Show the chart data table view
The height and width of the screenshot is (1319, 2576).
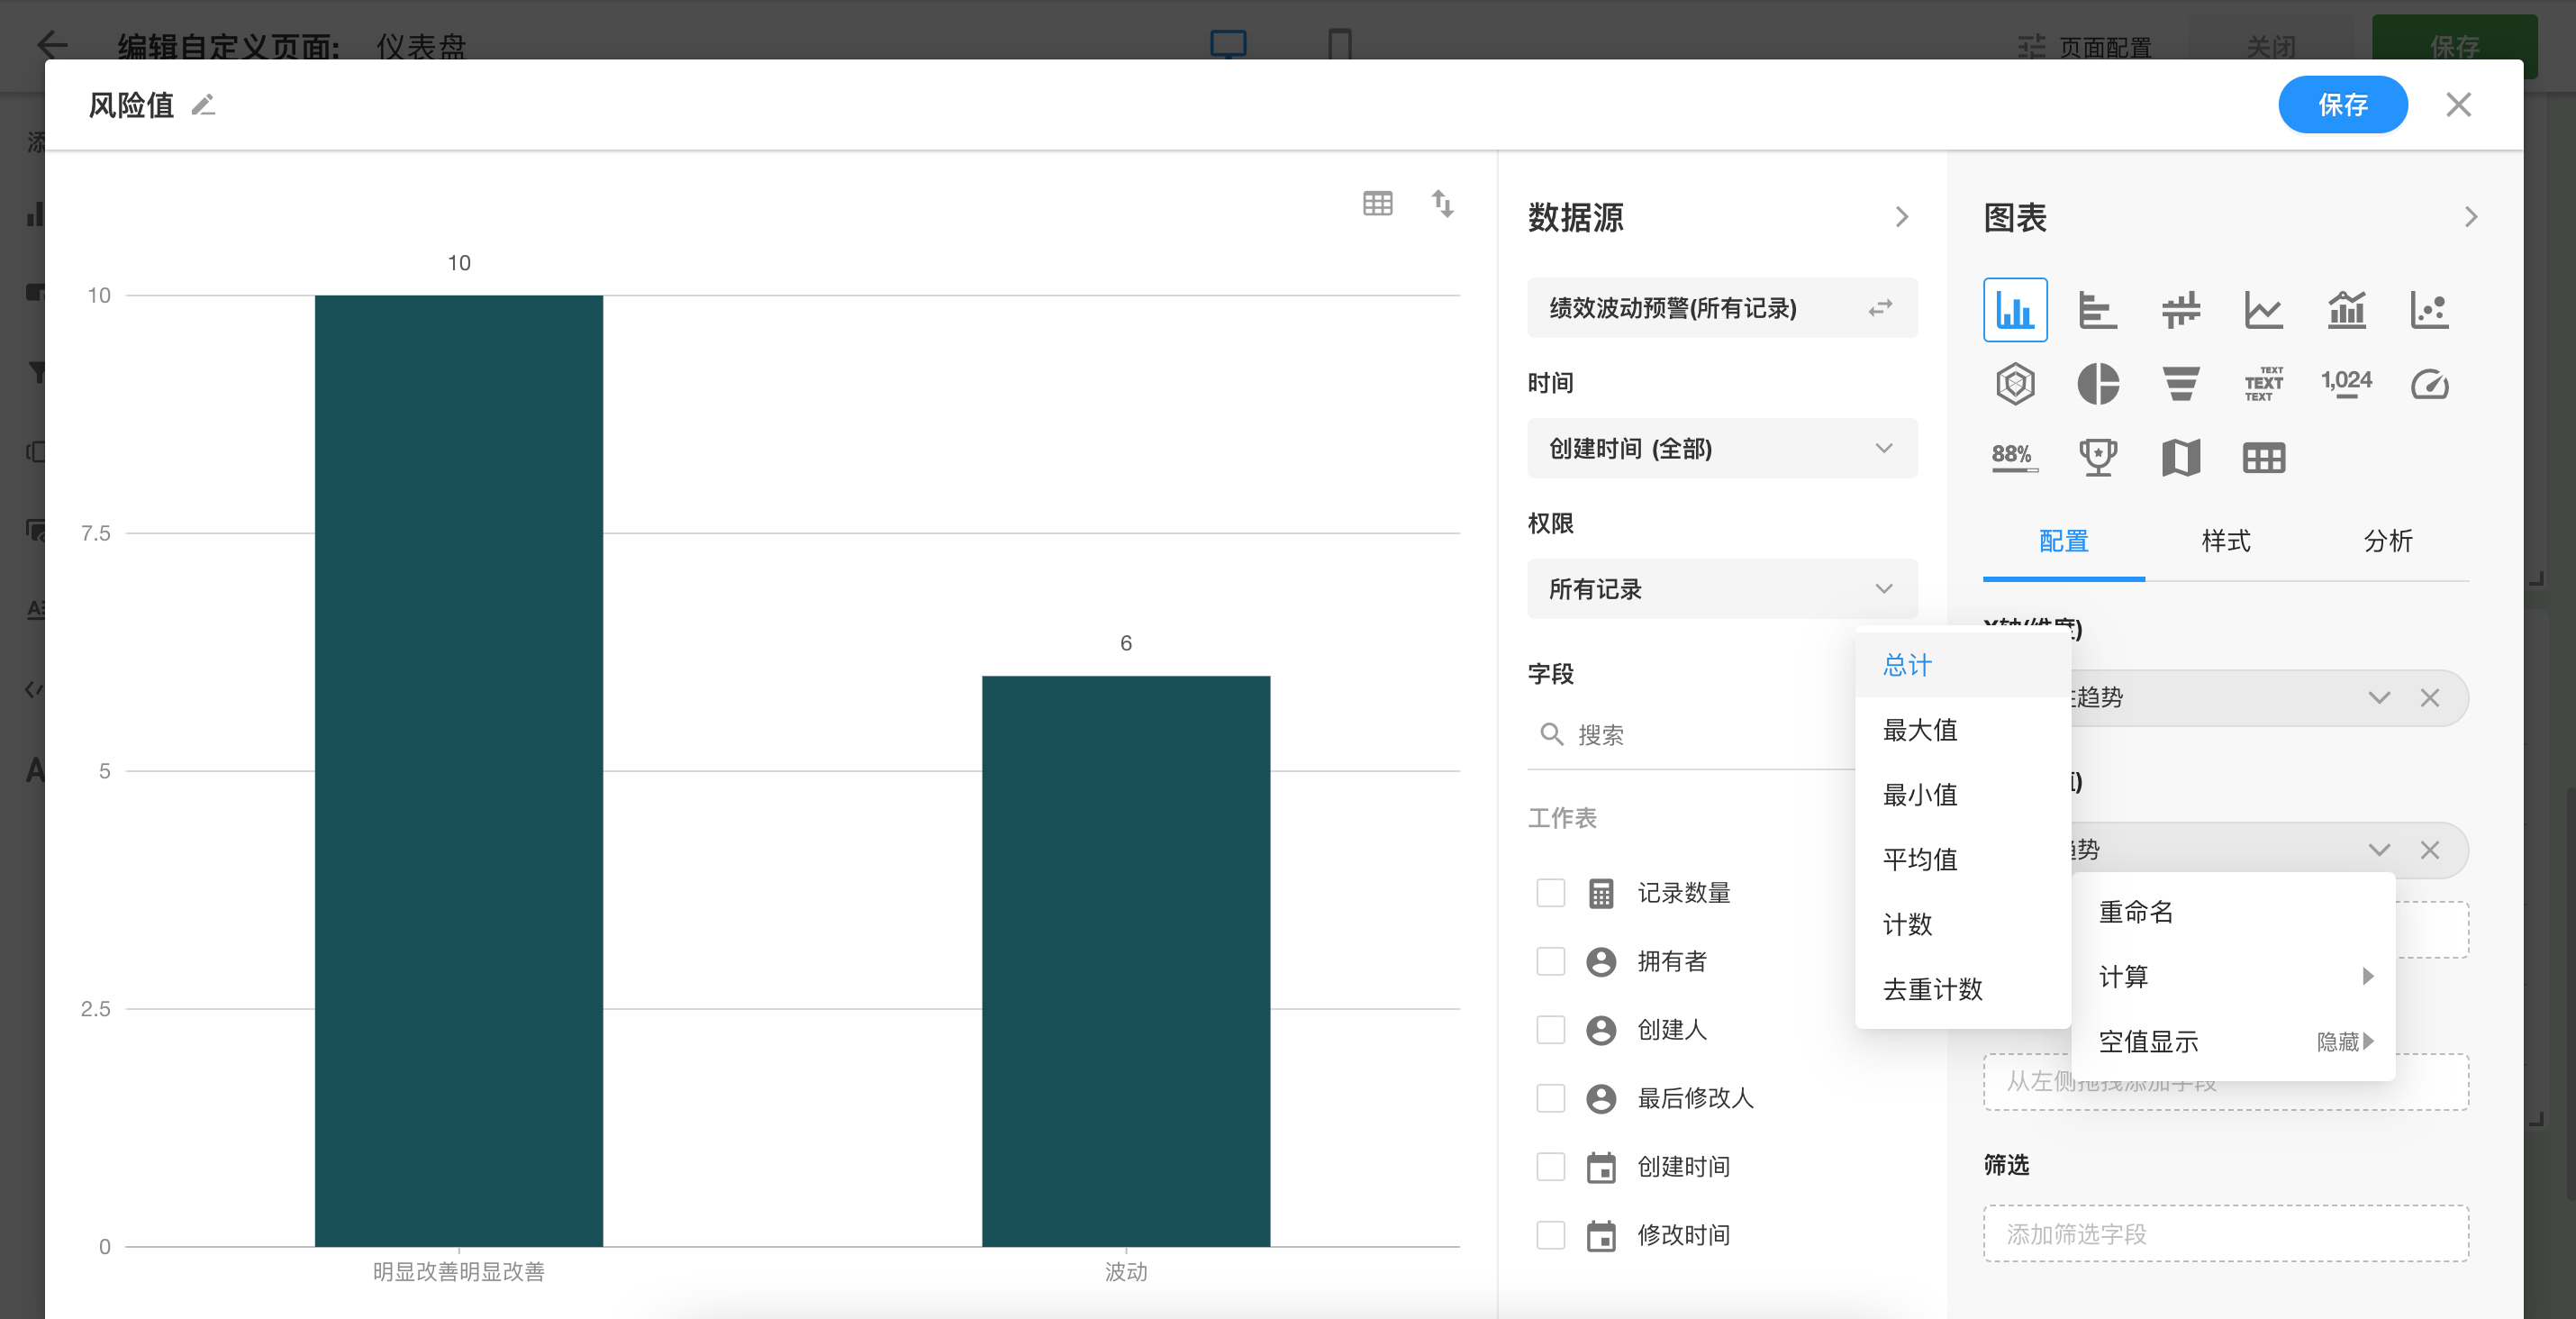[x=1378, y=204]
